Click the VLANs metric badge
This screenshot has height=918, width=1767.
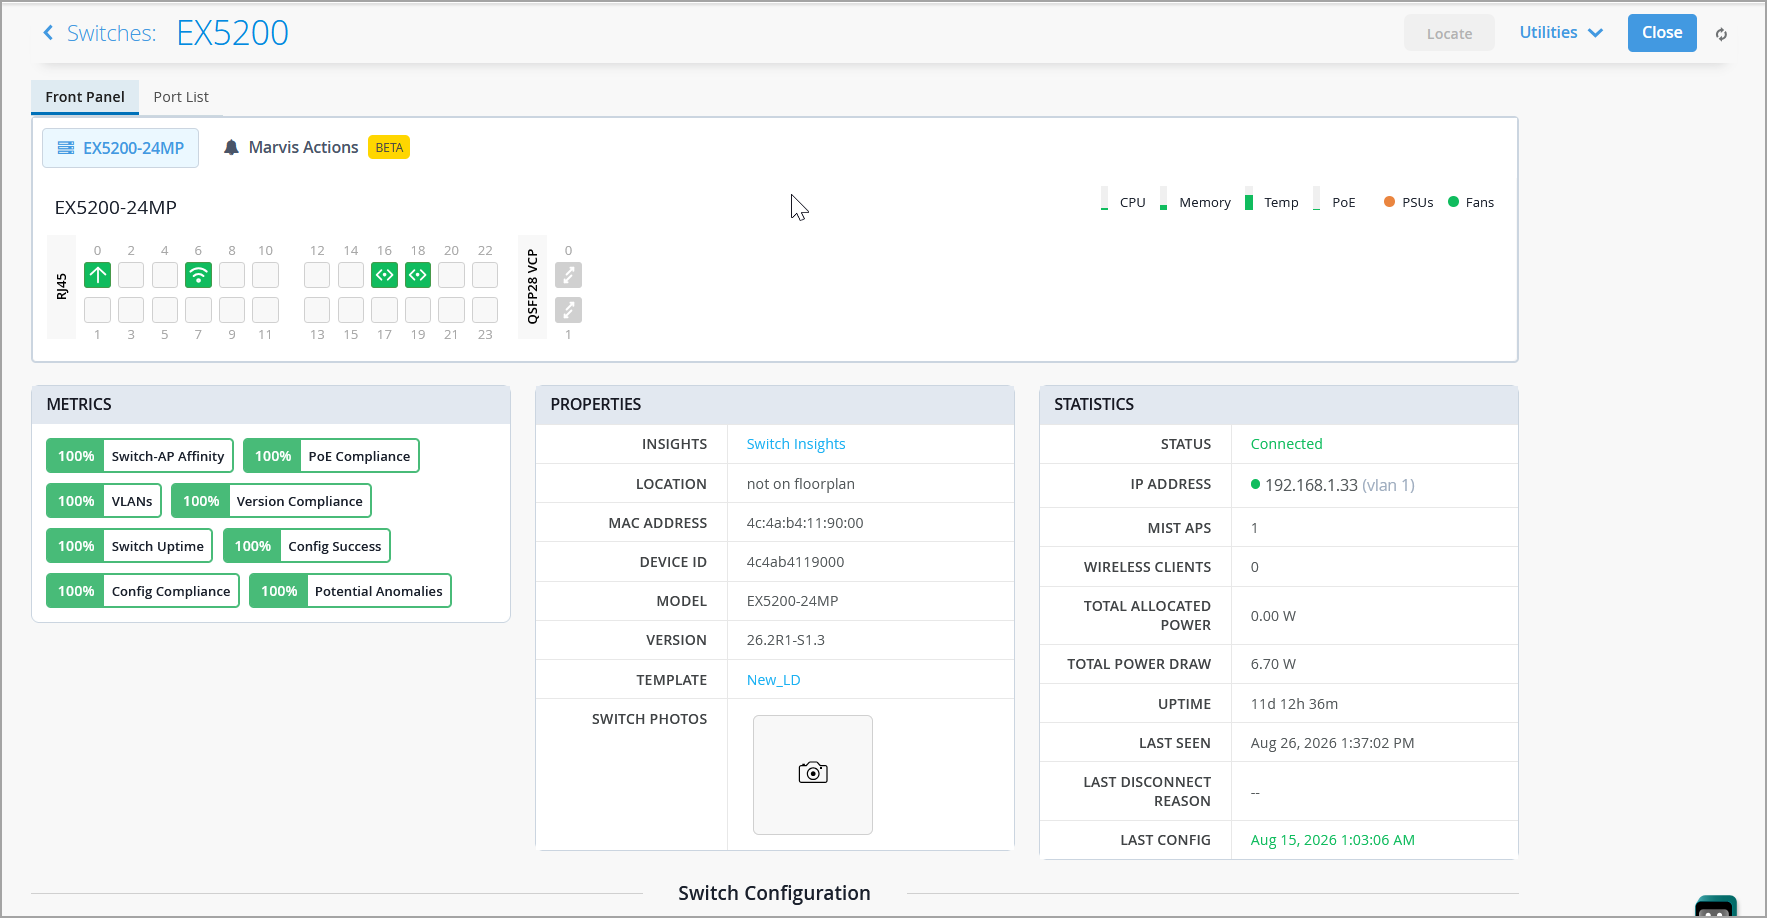[x=104, y=501]
